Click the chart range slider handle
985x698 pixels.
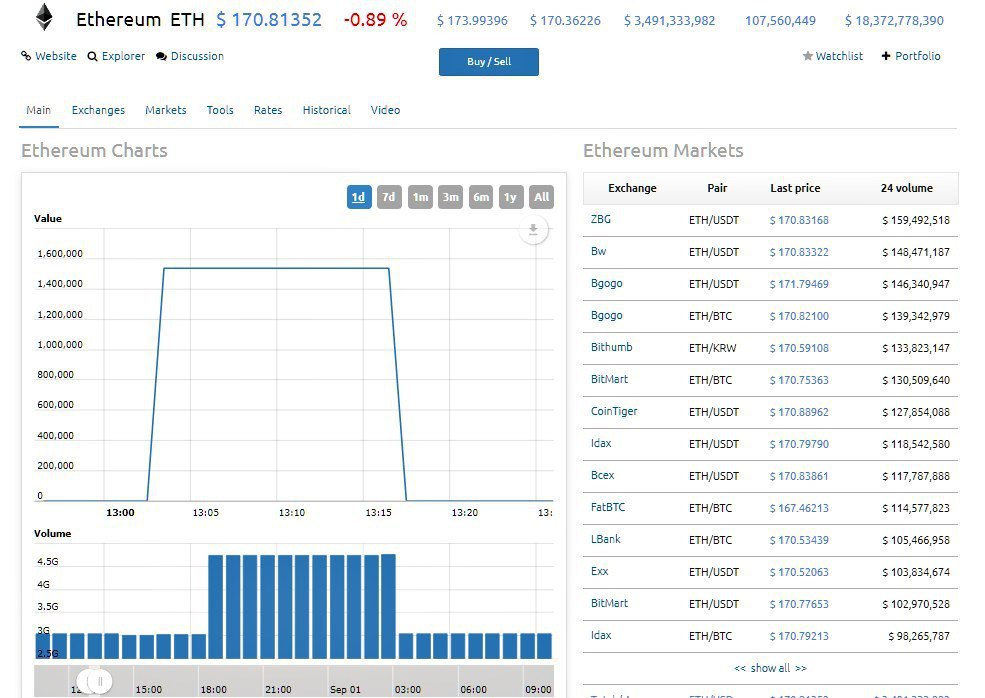(100, 681)
